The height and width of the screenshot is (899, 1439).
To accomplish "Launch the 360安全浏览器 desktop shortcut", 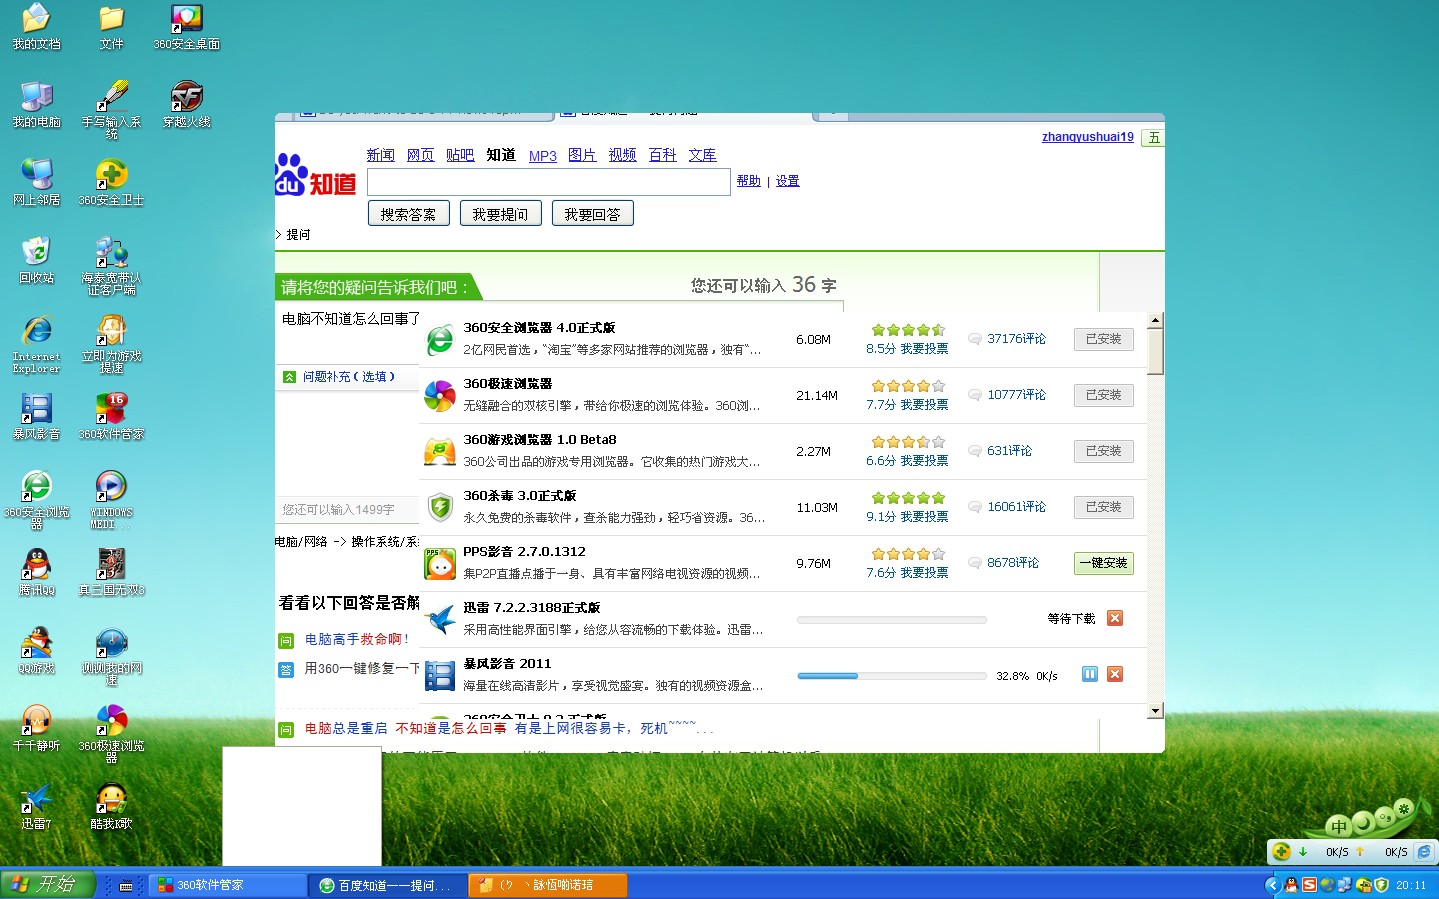I will [x=36, y=500].
